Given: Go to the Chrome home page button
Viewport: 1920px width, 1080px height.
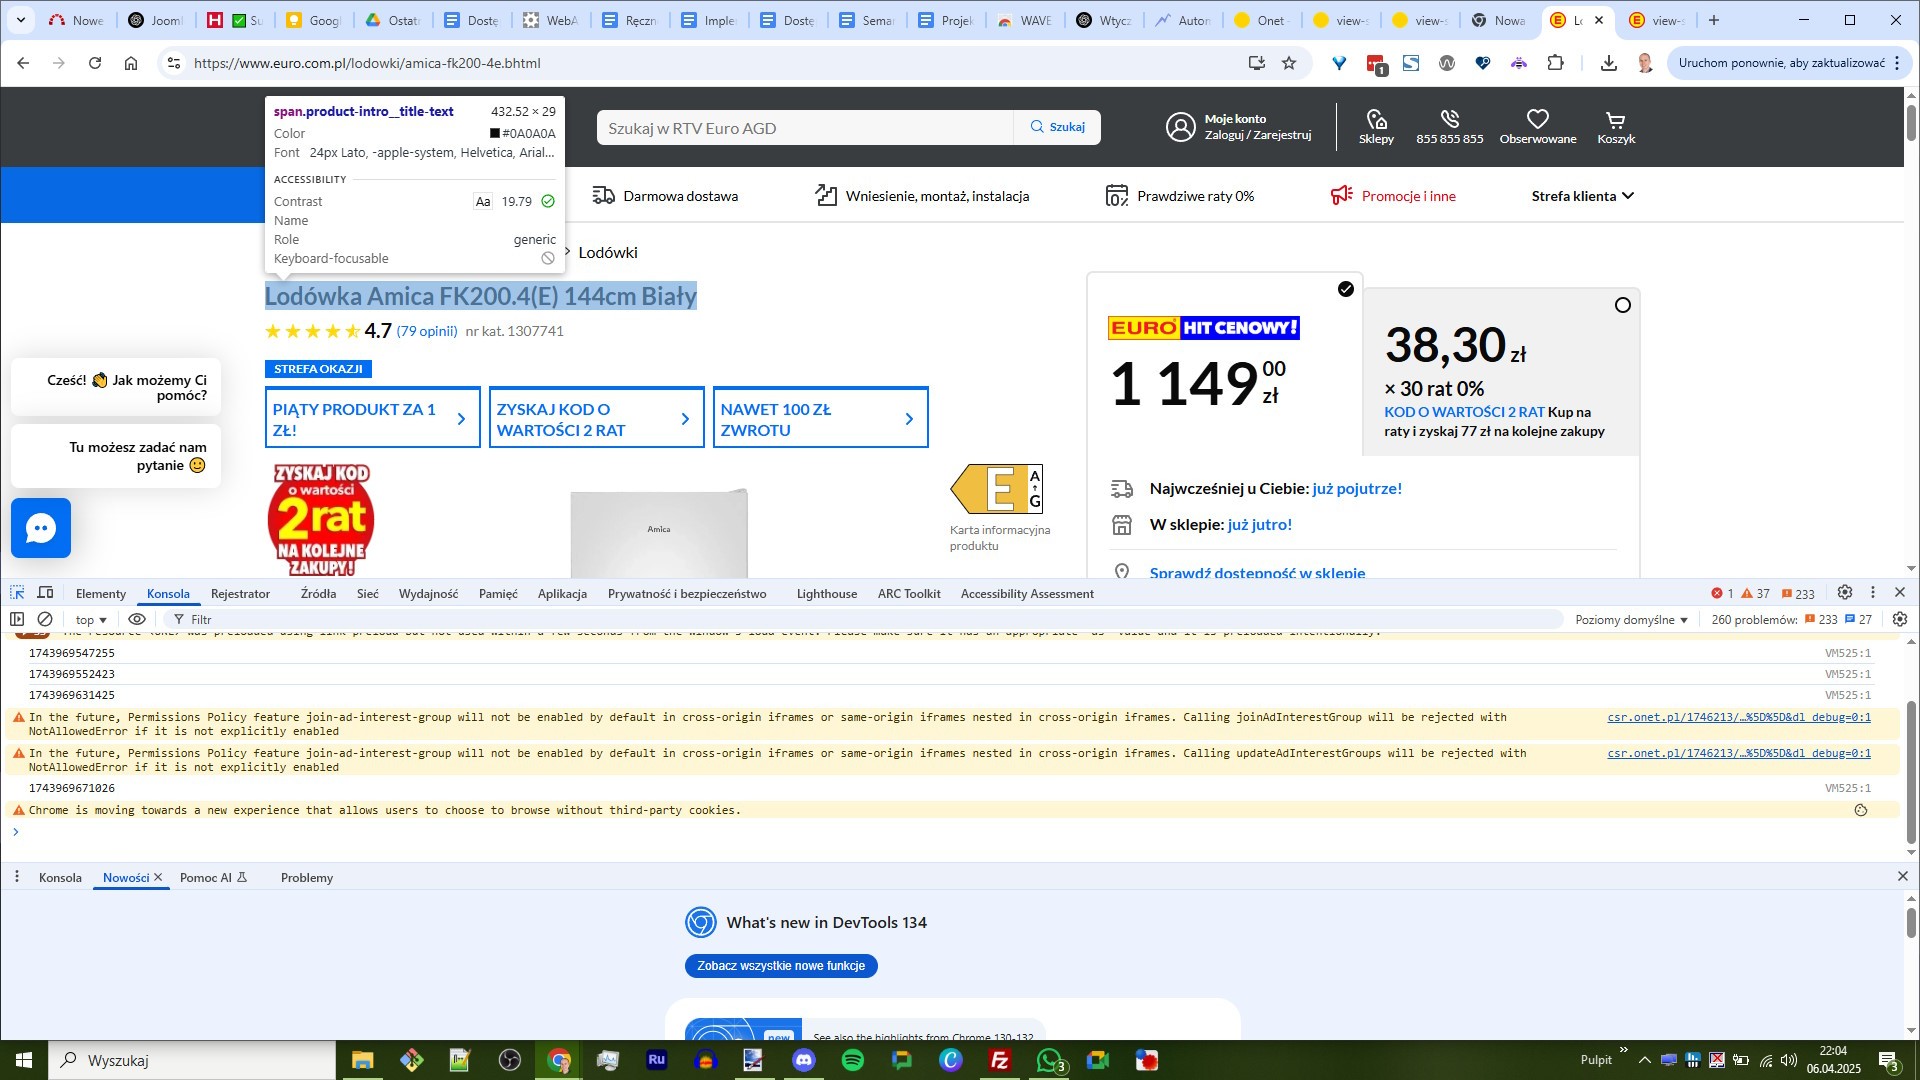Looking at the screenshot, I should (131, 63).
